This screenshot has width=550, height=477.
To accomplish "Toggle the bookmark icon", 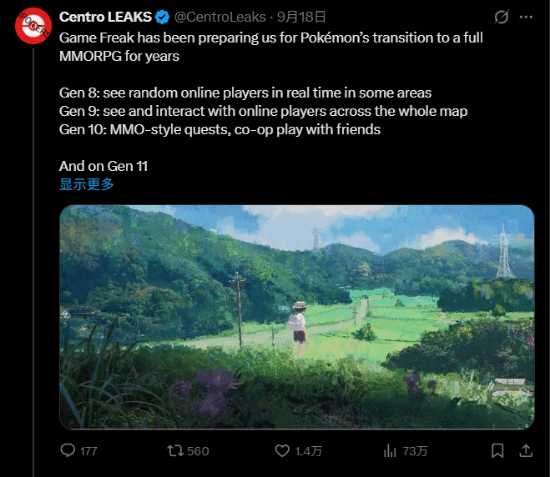I will click(497, 451).
